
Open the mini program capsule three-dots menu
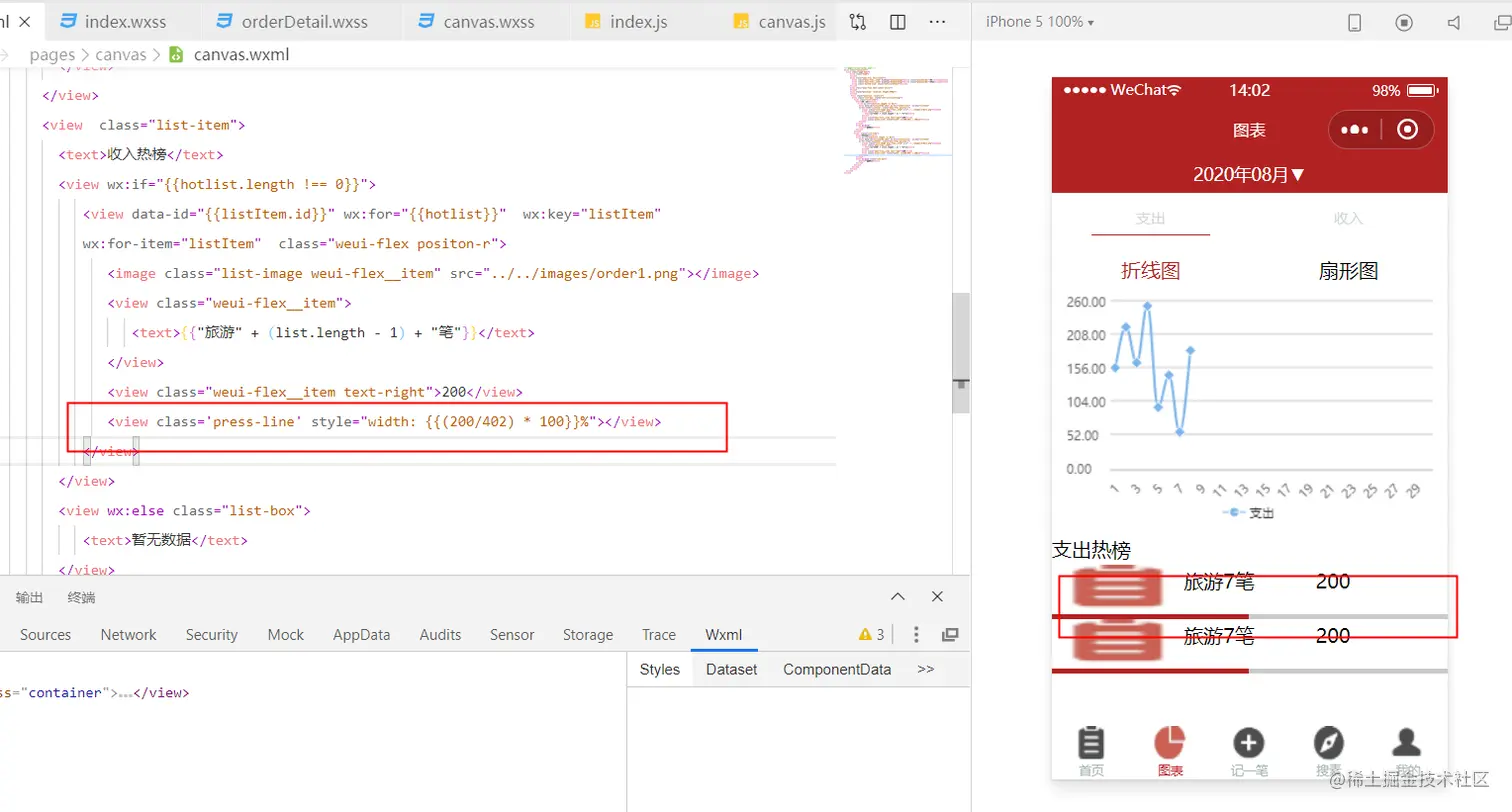1354,130
